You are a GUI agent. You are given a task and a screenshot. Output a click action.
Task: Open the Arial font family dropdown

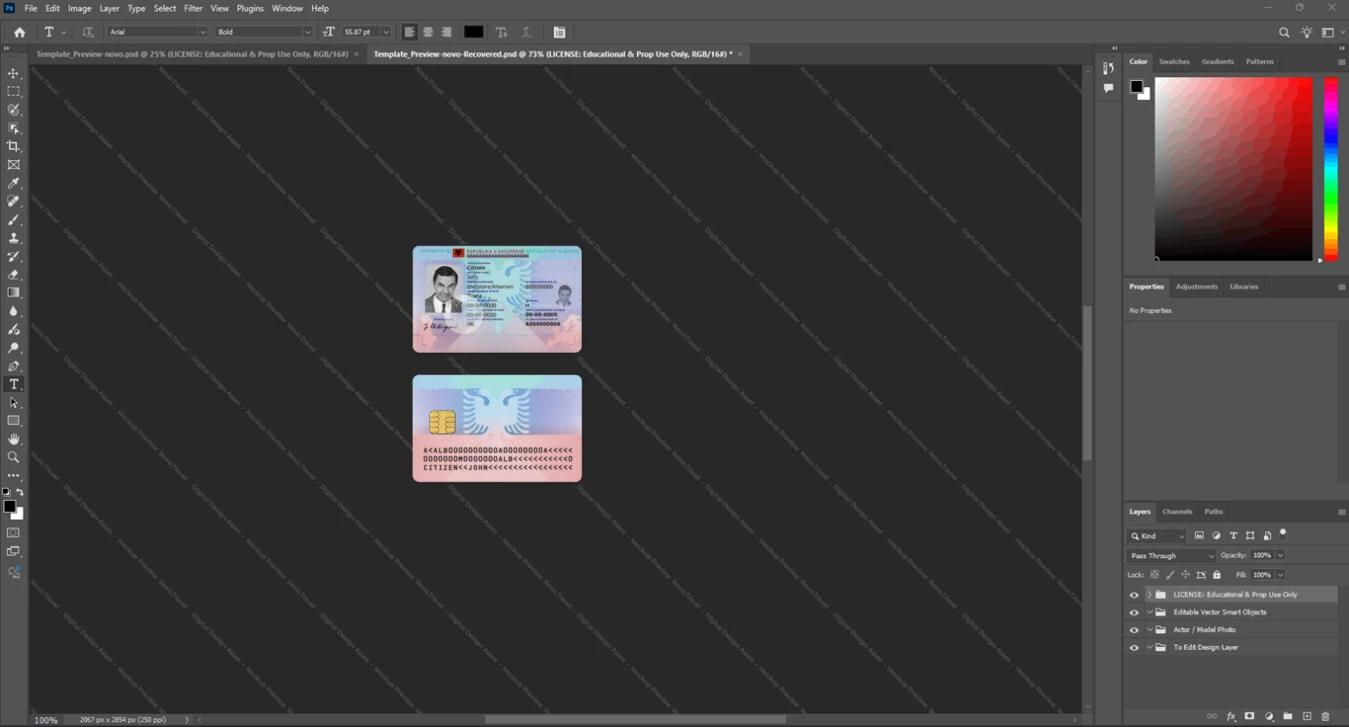[x=157, y=32]
